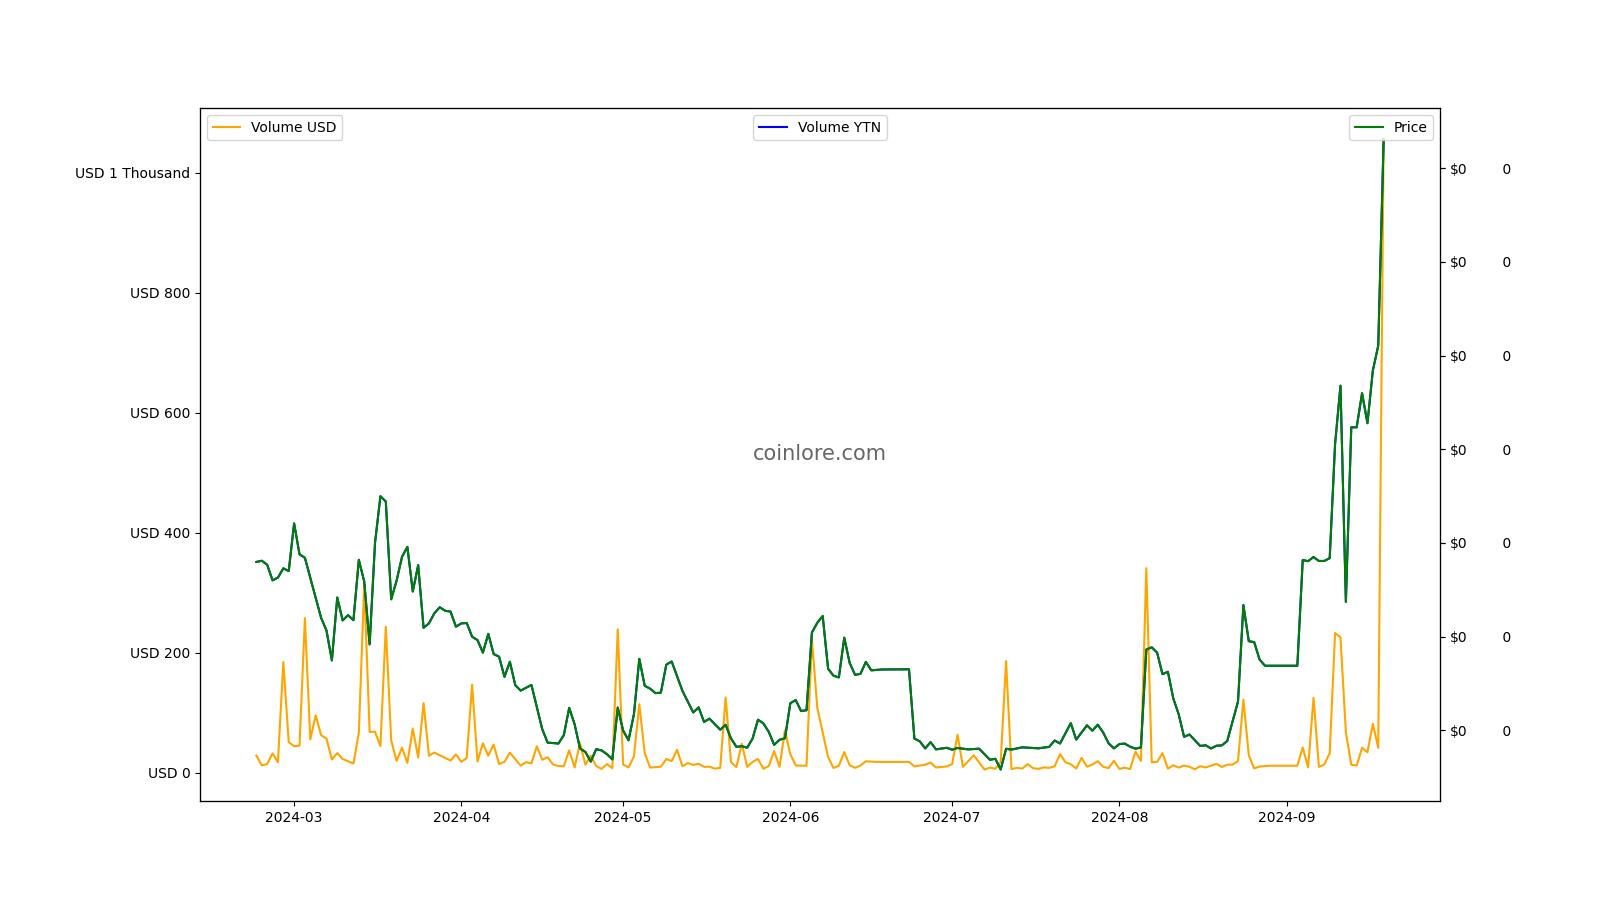Click the 2024-09 date label
The width and height of the screenshot is (1600, 900).
click(1286, 817)
